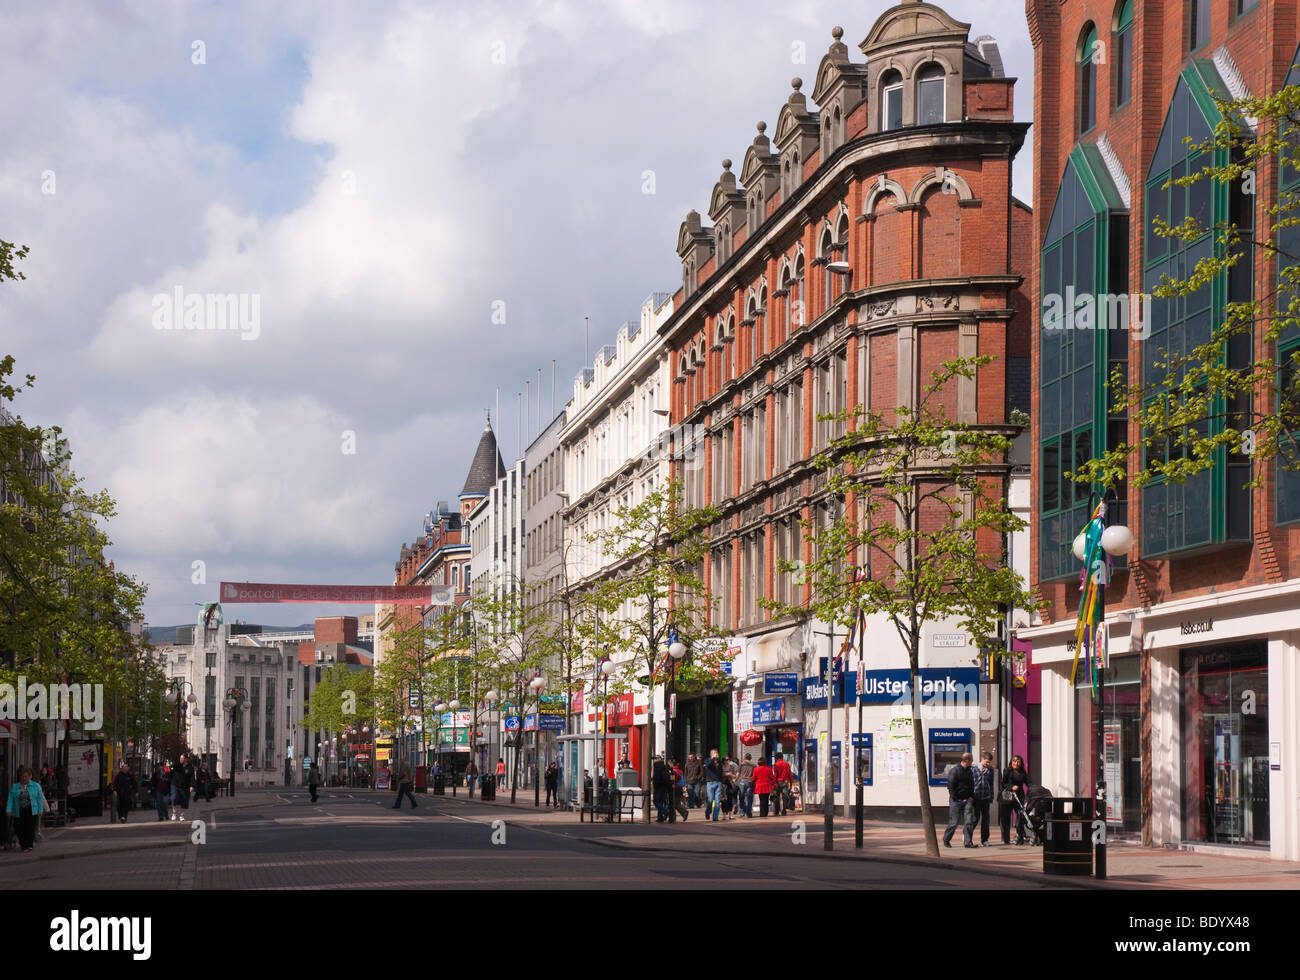
Task: Click the black litter bin on the pavement
Action: [1068, 836]
